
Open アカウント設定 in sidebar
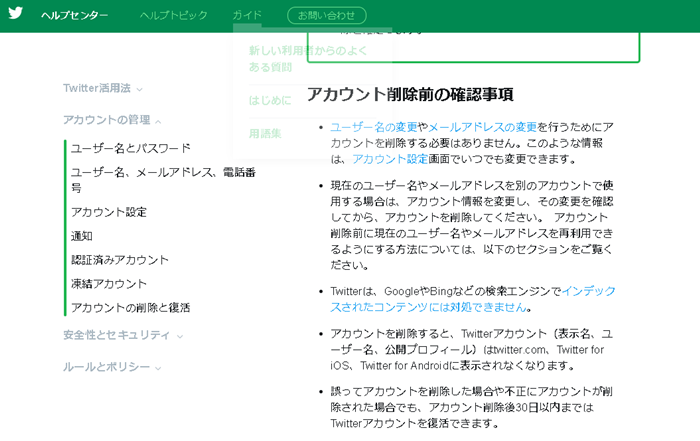(109, 212)
